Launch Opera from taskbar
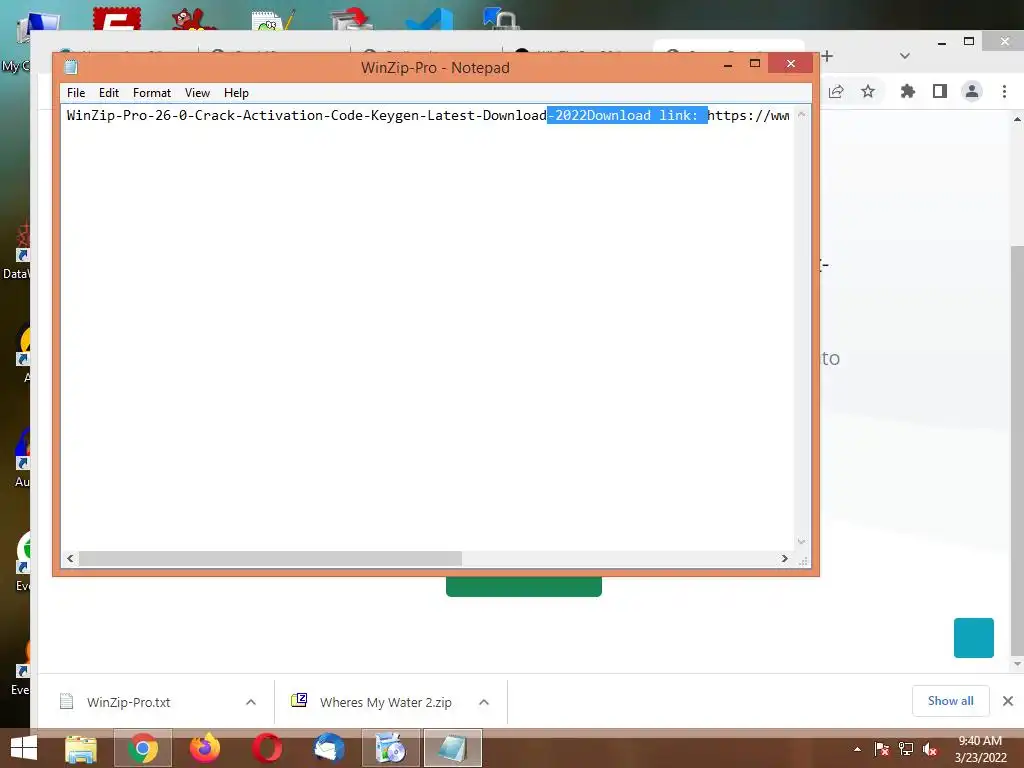Screen dimensions: 1024x768 coord(267,748)
